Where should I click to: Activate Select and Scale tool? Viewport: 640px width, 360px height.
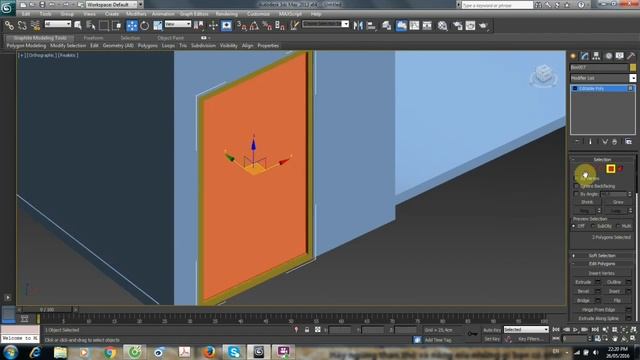coord(158,26)
